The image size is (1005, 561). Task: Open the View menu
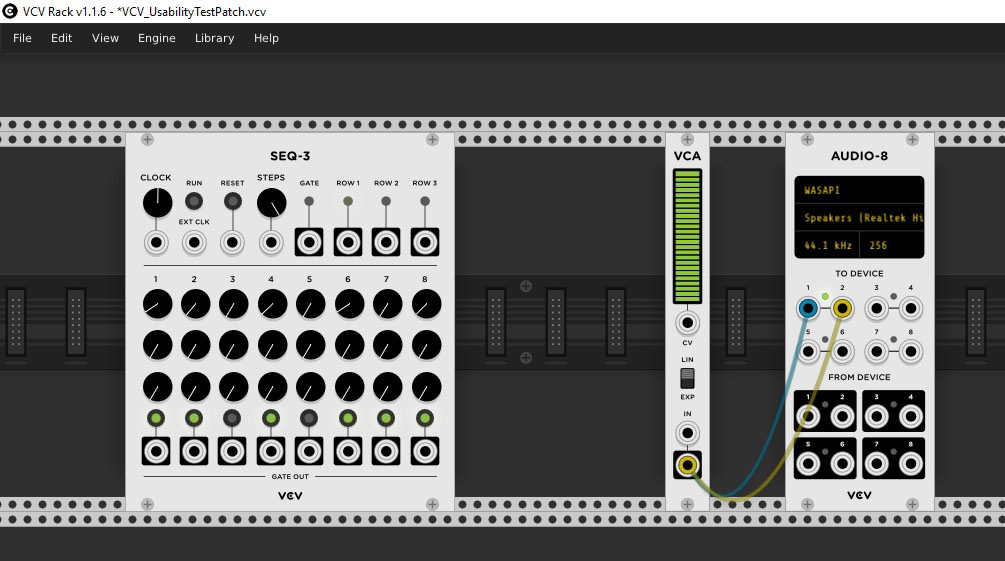point(105,38)
